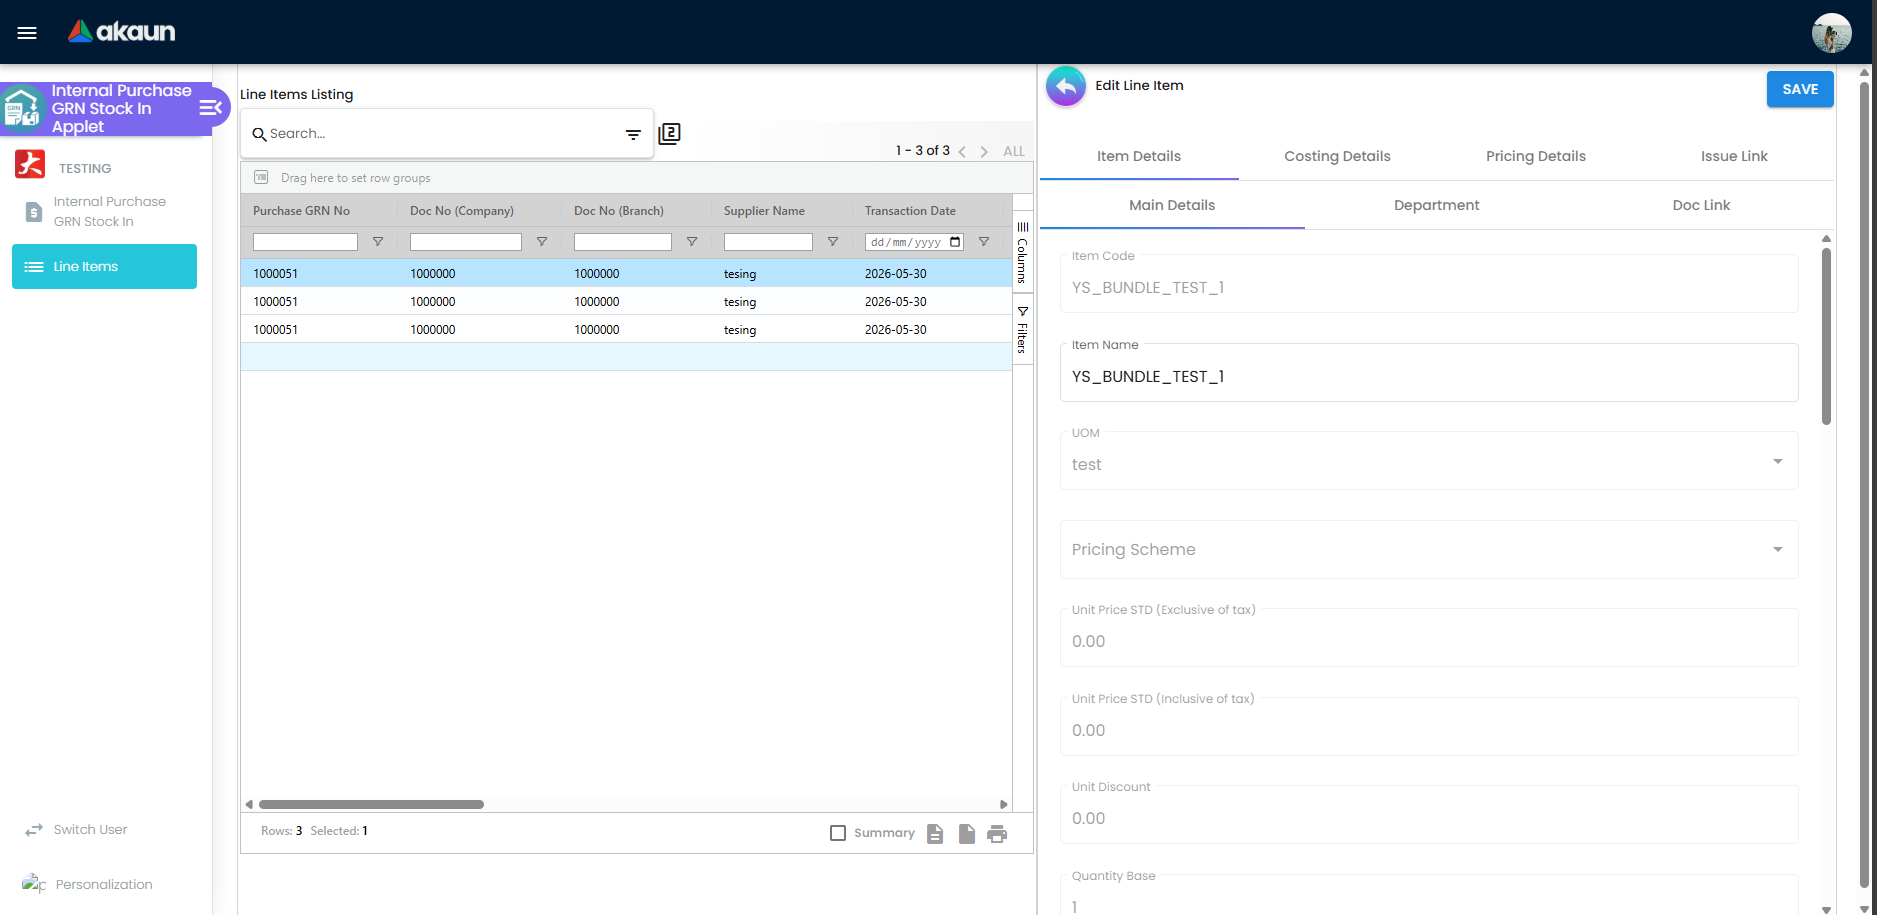Sort by Supplier Name column
Screen dimensions: 1877x915
click(x=764, y=211)
